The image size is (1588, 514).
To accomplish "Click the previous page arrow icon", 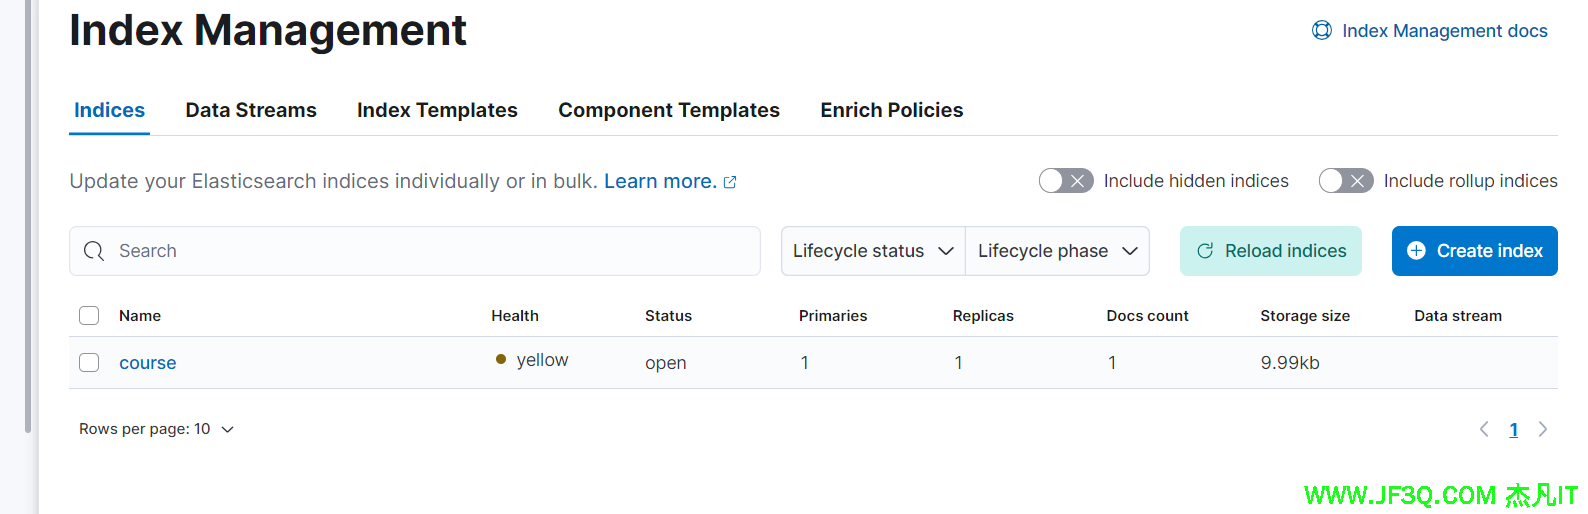I will [1484, 429].
